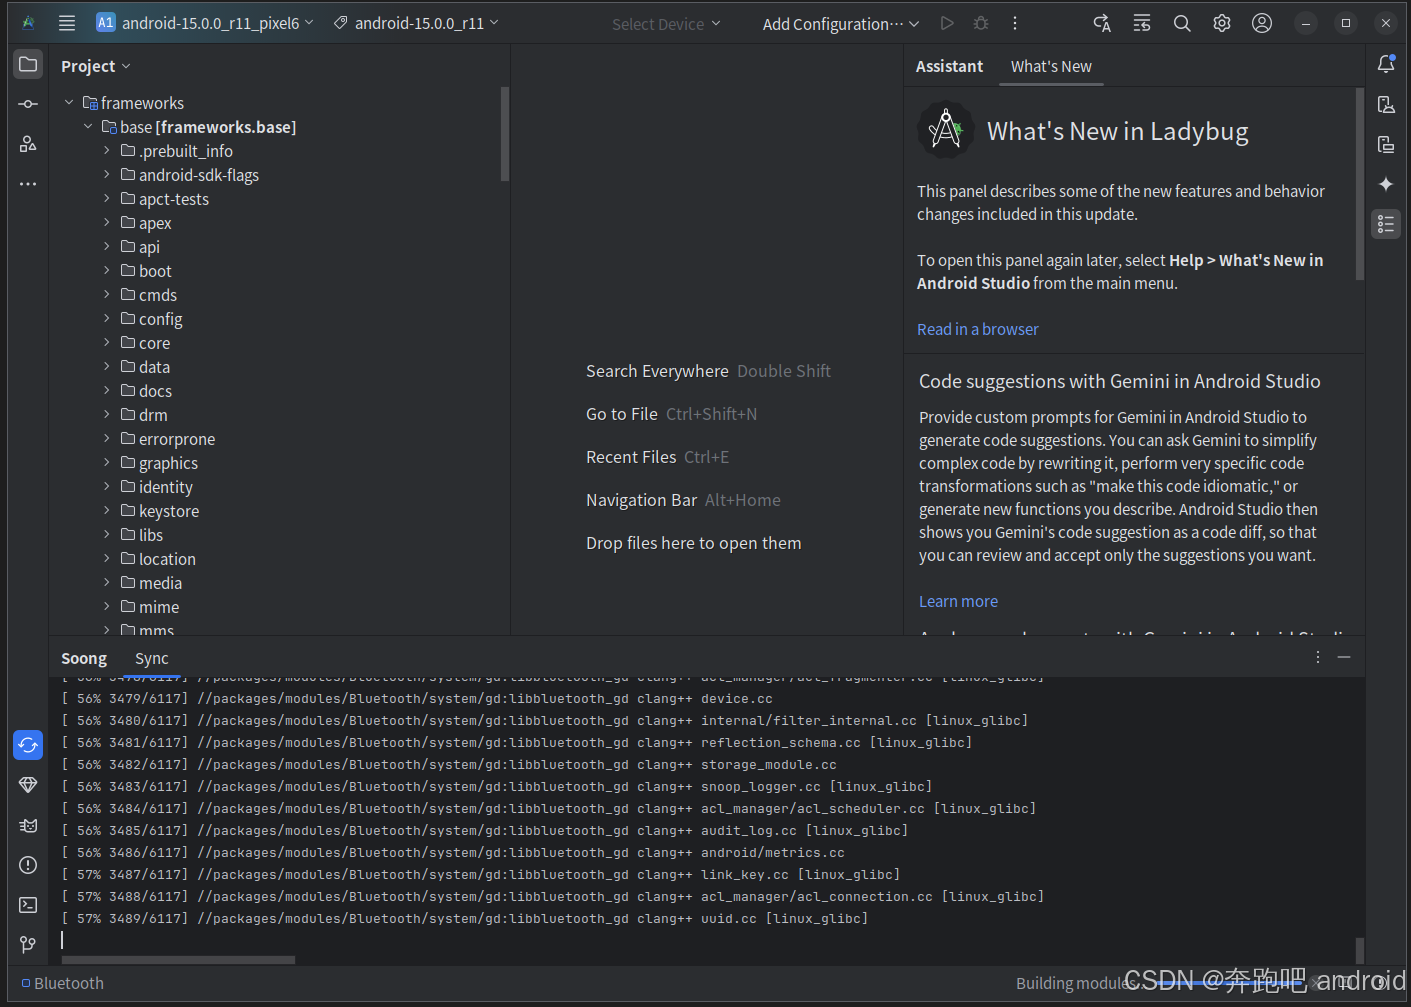1411x1007 pixels.
Task: Start debugging with the bug icon
Action: click(981, 23)
